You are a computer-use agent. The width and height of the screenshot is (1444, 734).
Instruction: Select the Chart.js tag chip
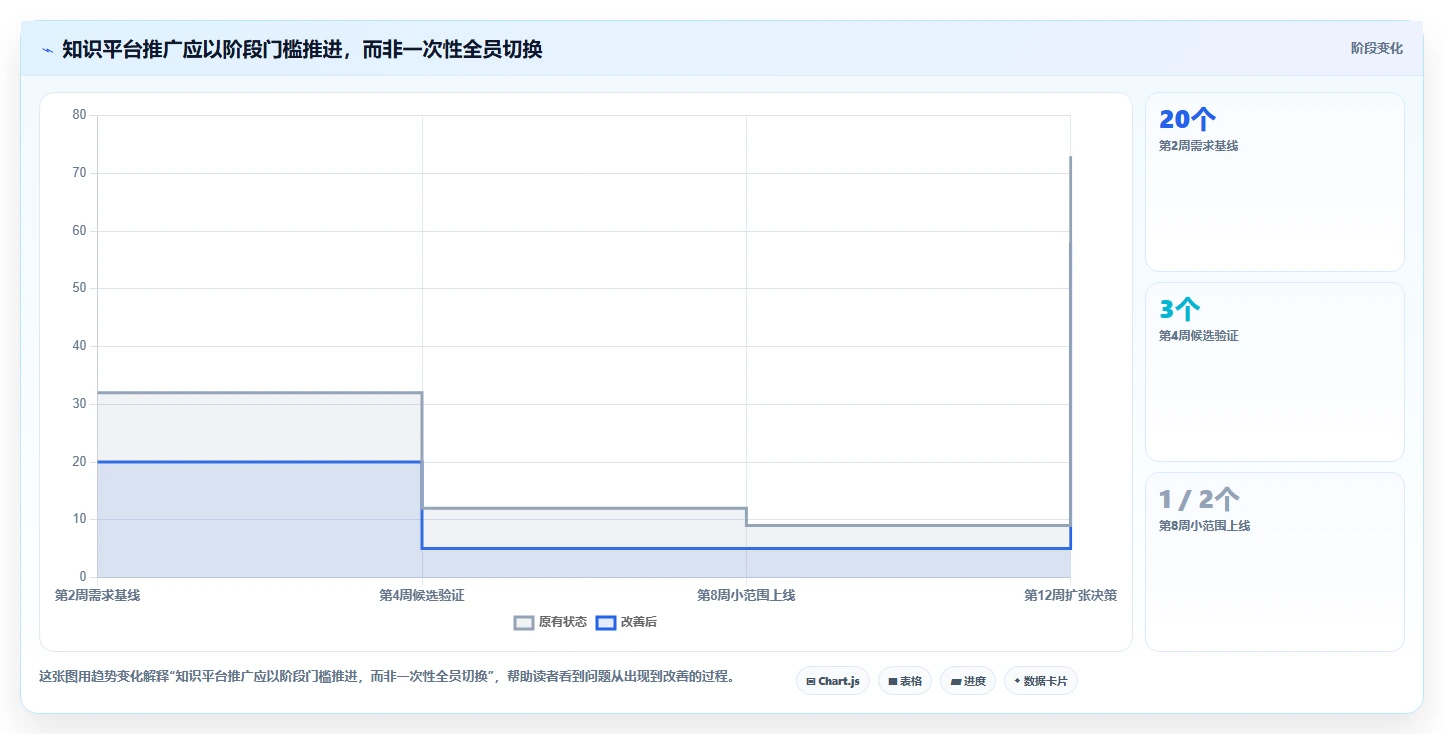[833, 681]
